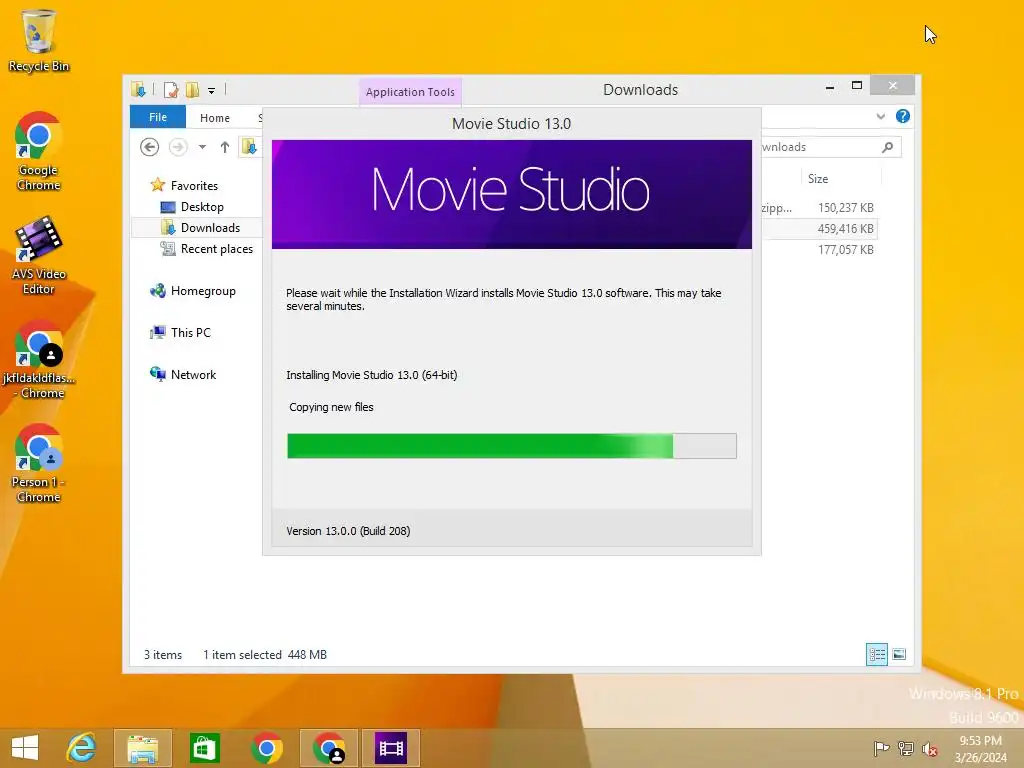1024x768 pixels.
Task: Click search magnifier in Downloads search box
Action: pos(887,147)
